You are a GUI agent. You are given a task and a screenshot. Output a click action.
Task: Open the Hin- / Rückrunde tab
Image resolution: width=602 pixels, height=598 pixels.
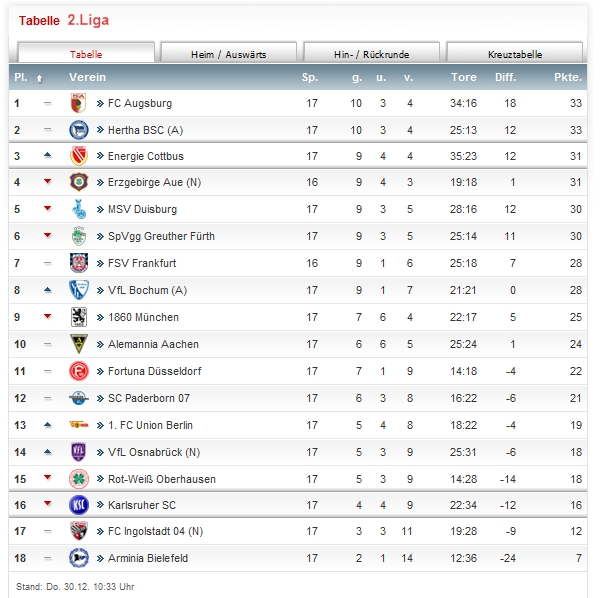(371, 54)
